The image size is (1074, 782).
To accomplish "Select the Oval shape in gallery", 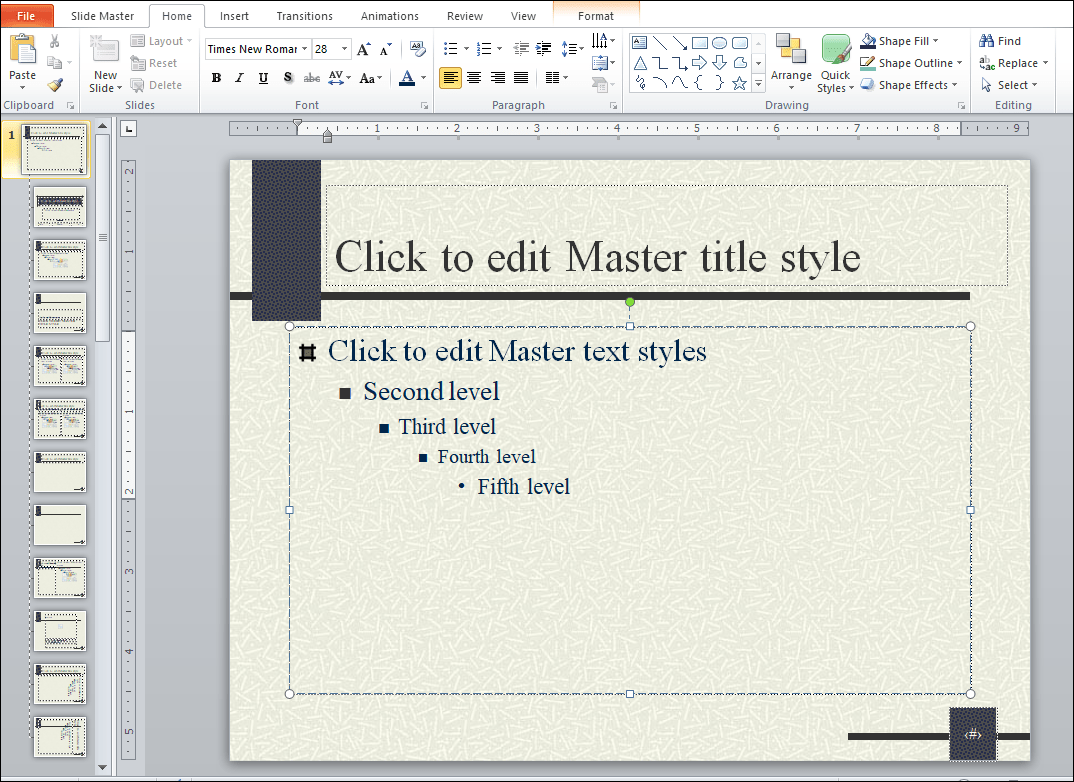I will pos(719,43).
